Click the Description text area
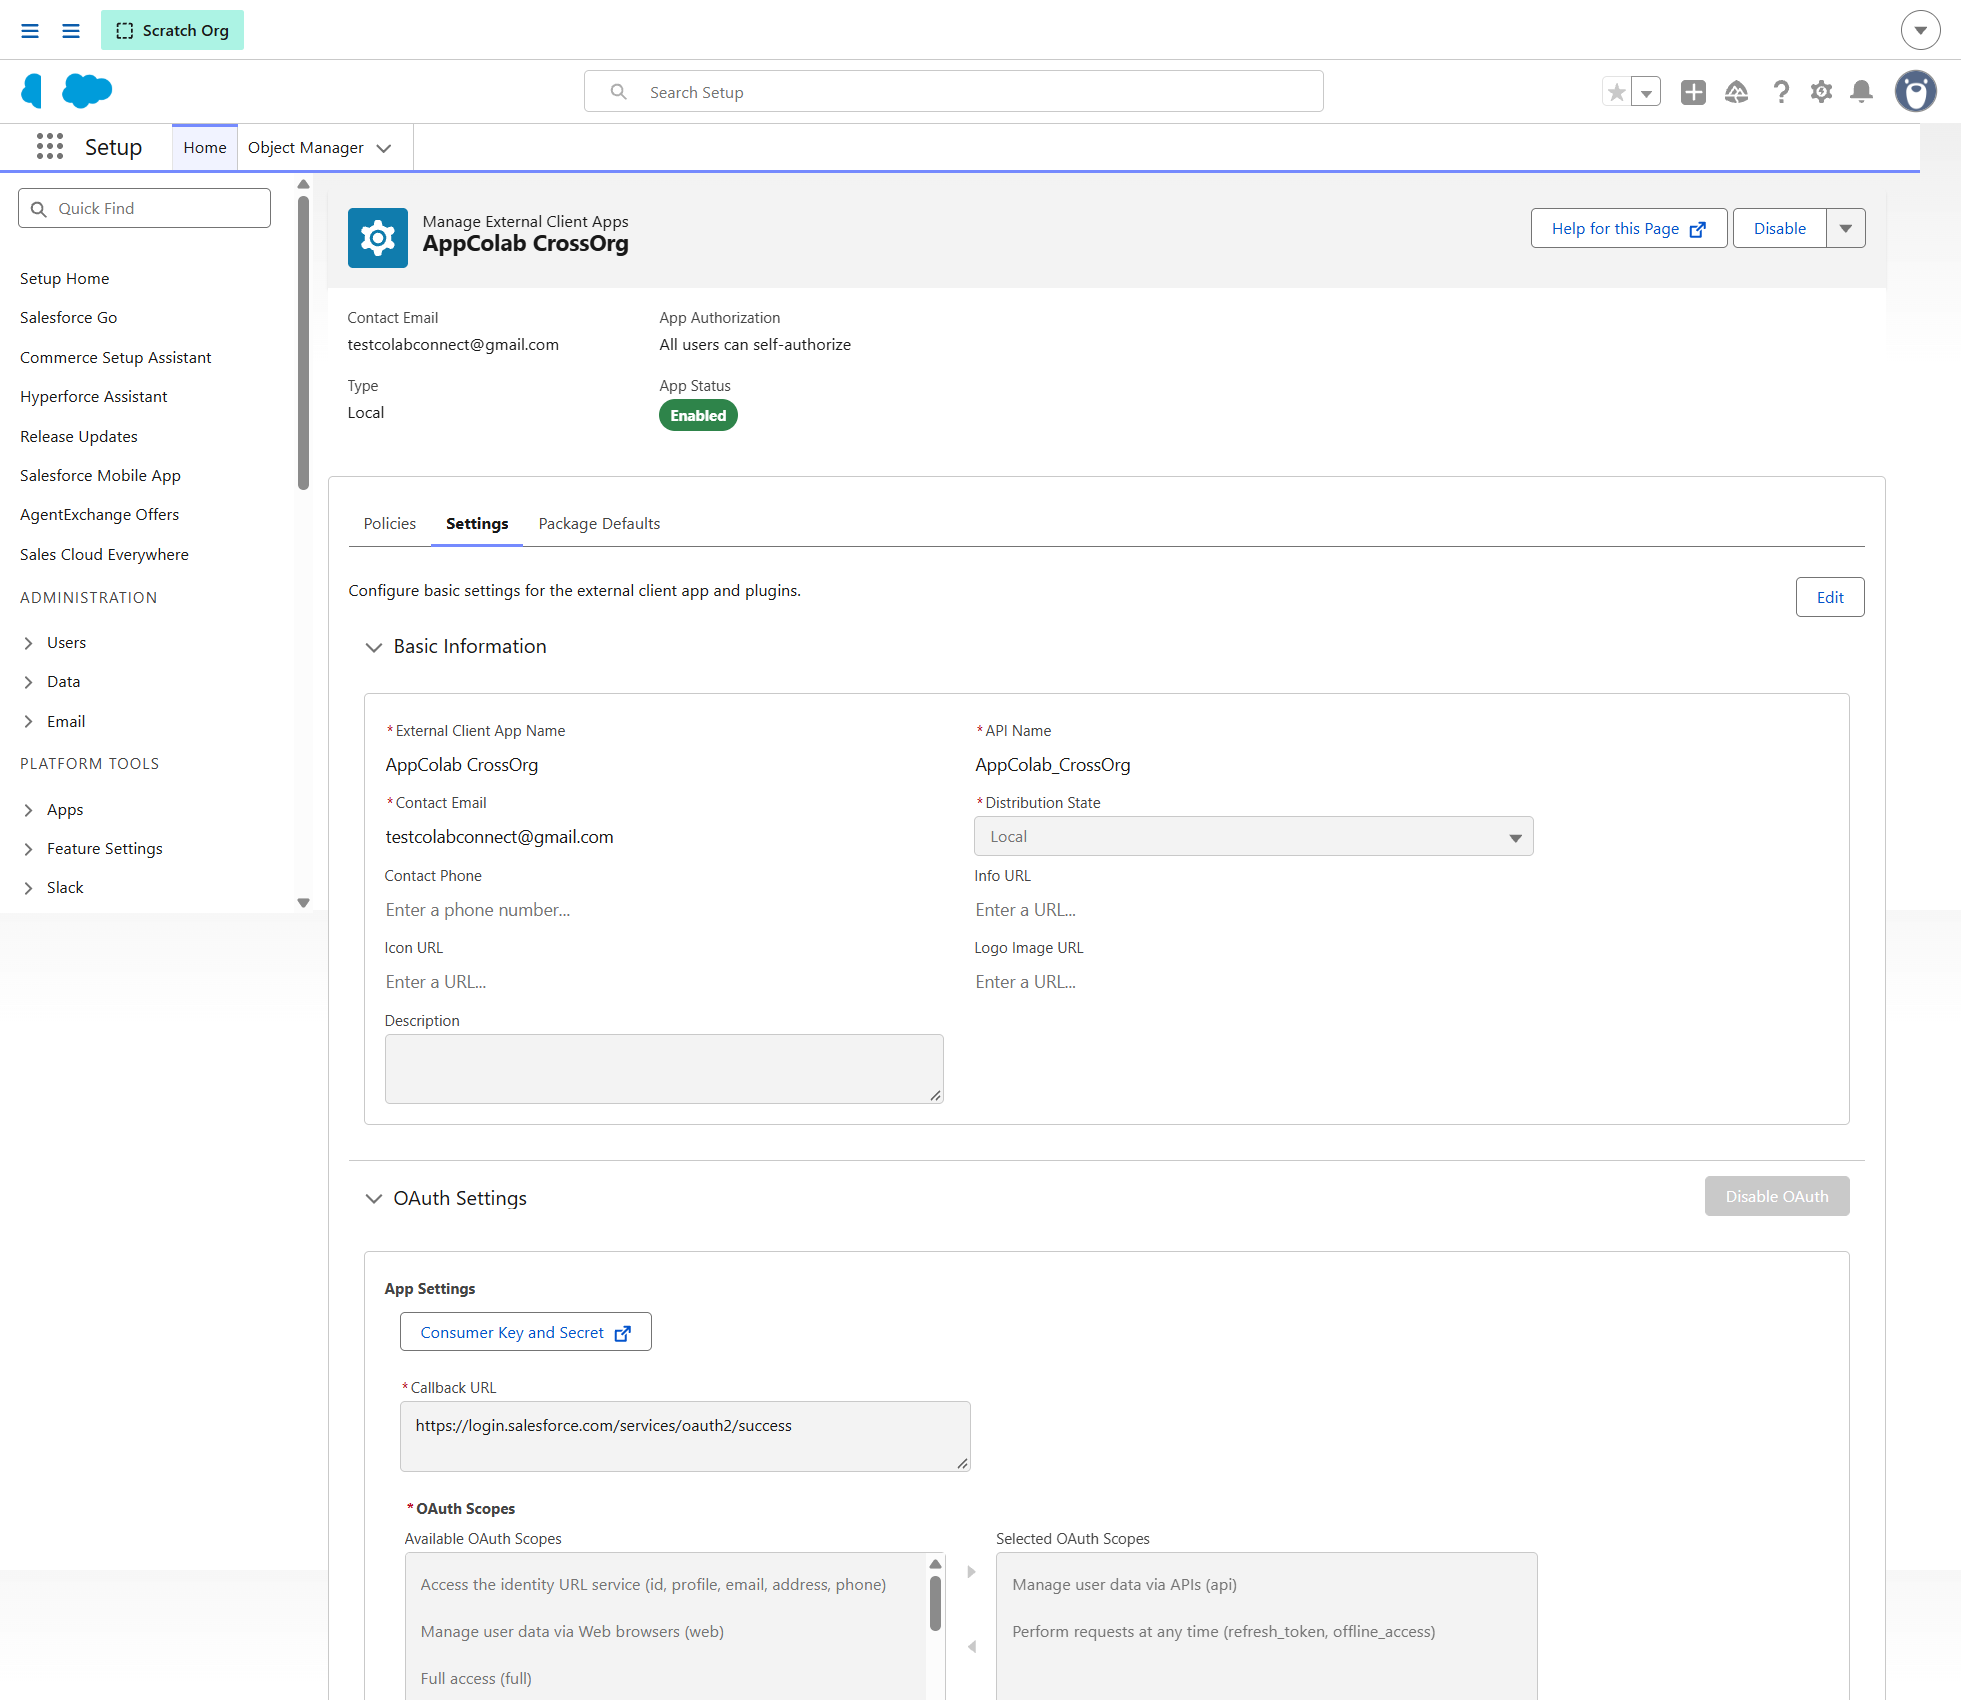This screenshot has height=1700, width=1961. (x=664, y=1069)
